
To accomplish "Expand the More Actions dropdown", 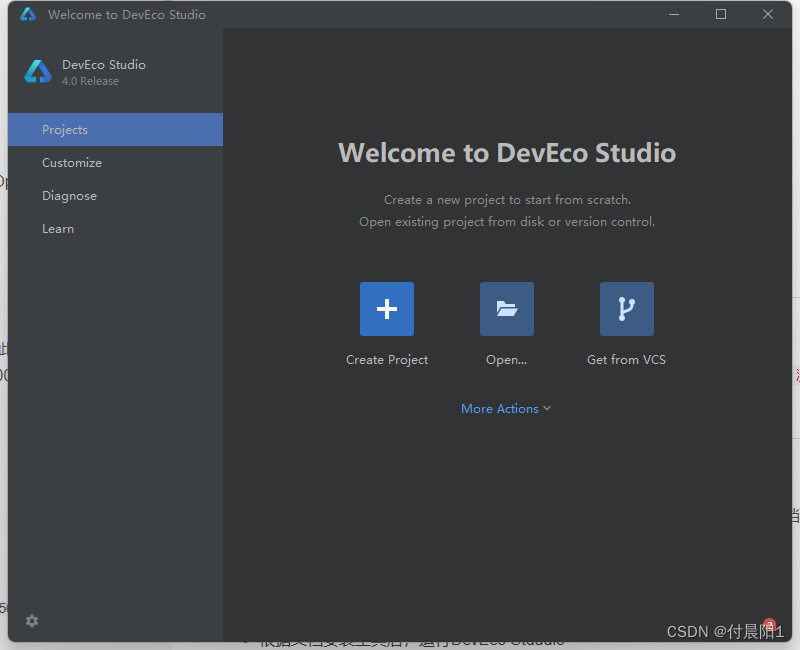I will tap(506, 409).
